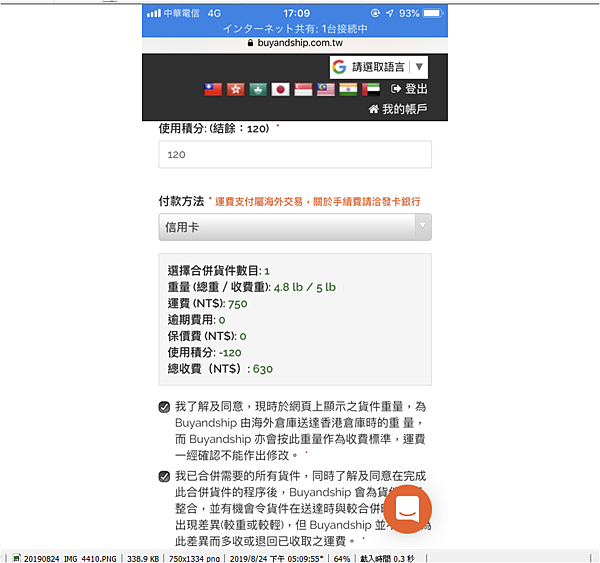
Task: Click the buyandship.com.tw address bar
Action: (x=295, y=43)
